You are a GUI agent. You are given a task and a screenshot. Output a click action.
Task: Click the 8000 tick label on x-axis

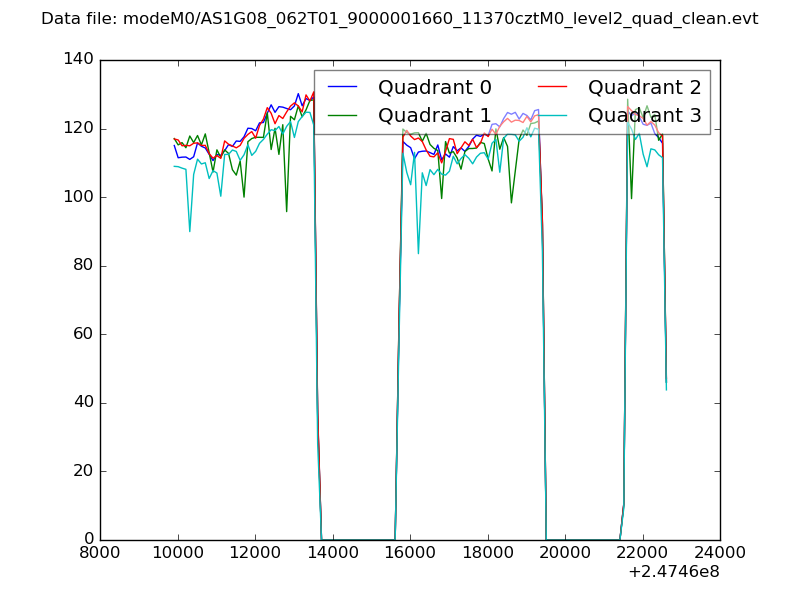(100, 552)
